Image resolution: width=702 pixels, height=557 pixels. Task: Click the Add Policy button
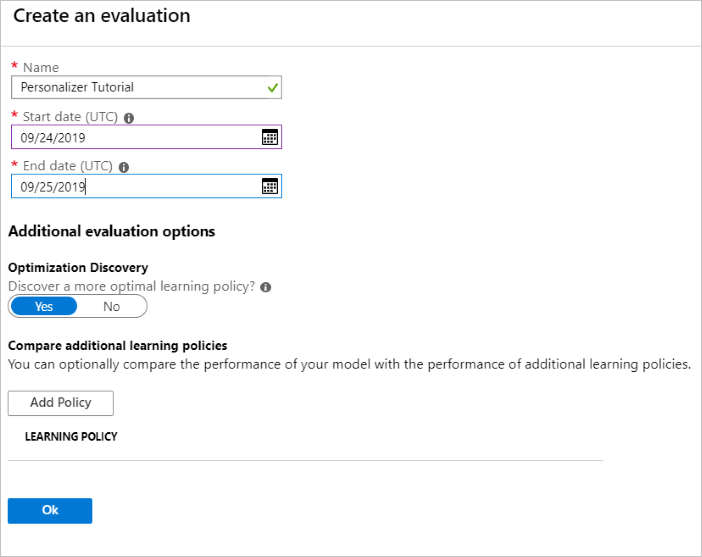pyautogui.click(x=61, y=403)
